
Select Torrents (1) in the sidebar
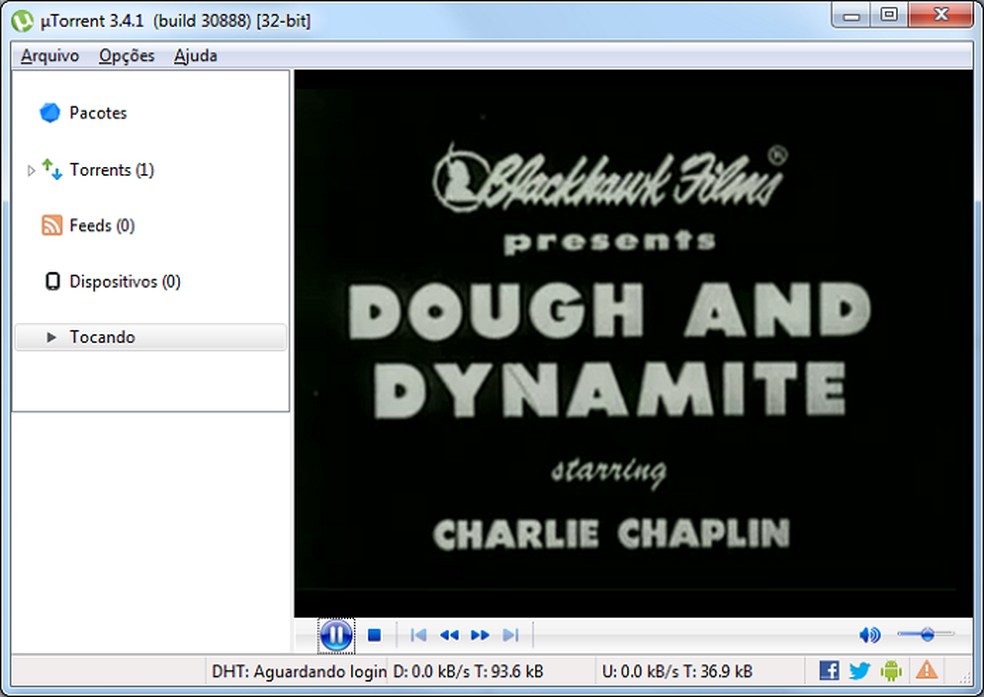(112, 170)
